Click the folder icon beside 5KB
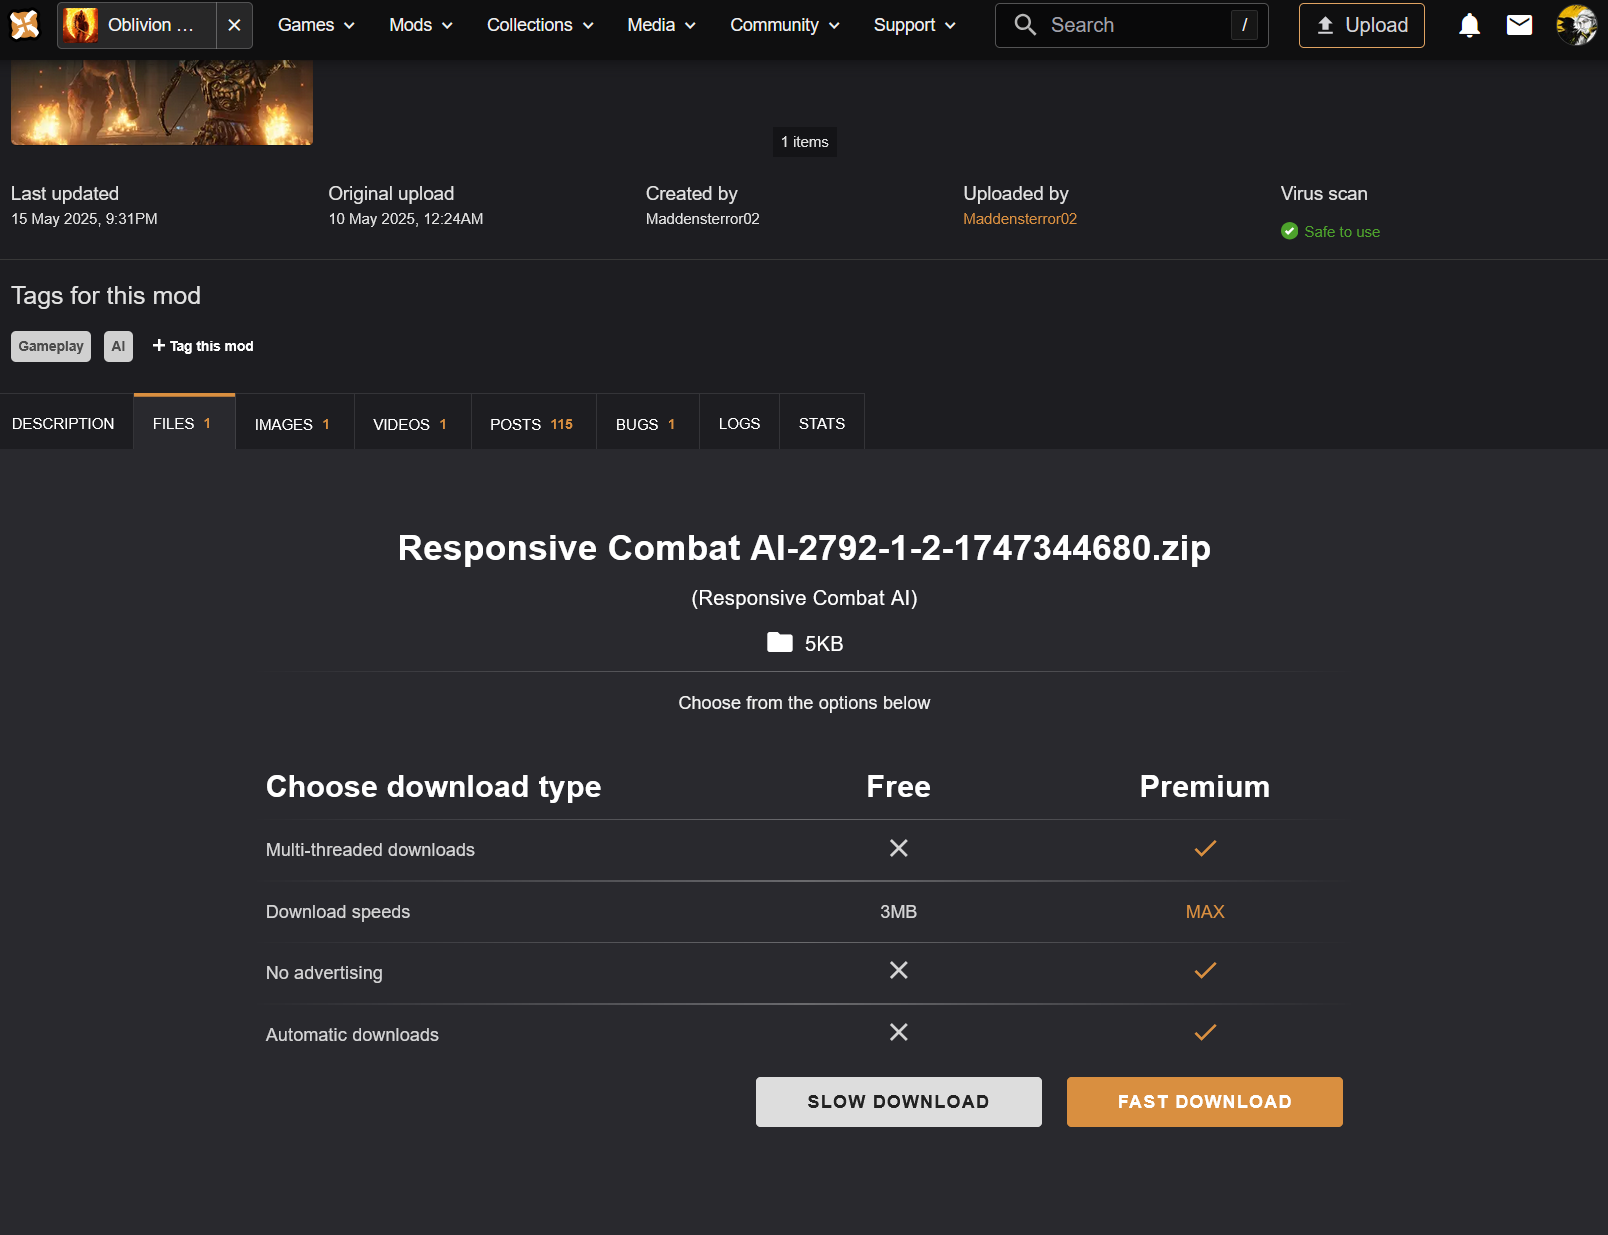 pyautogui.click(x=780, y=642)
